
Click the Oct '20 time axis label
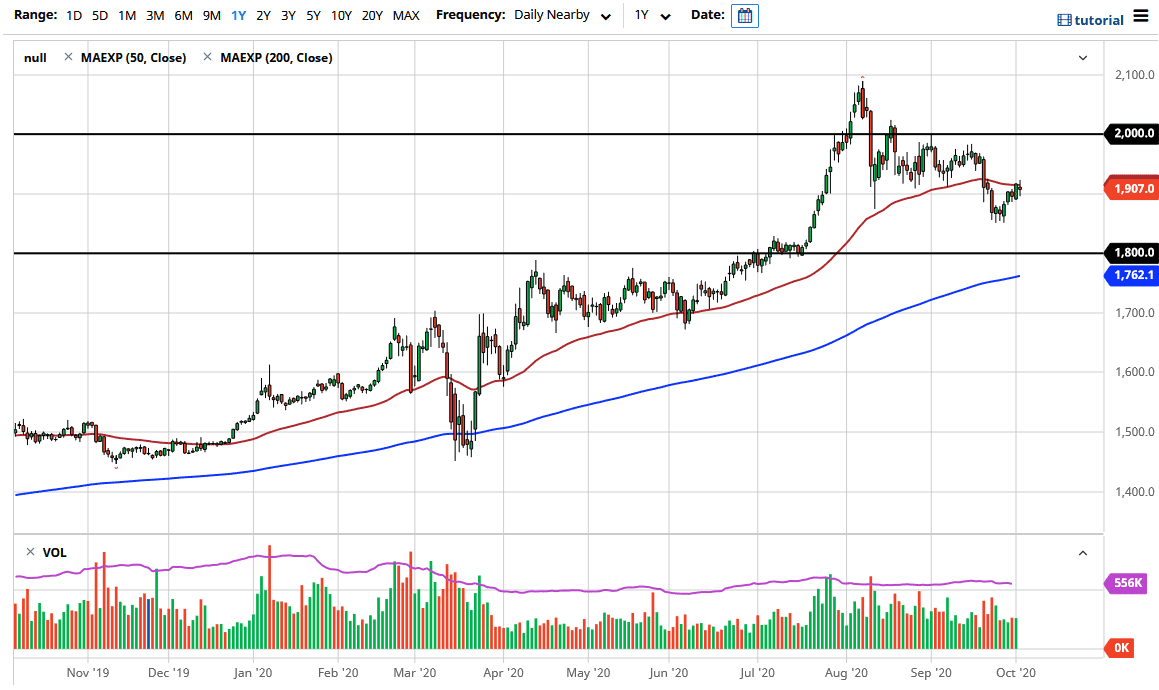tap(1016, 672)
